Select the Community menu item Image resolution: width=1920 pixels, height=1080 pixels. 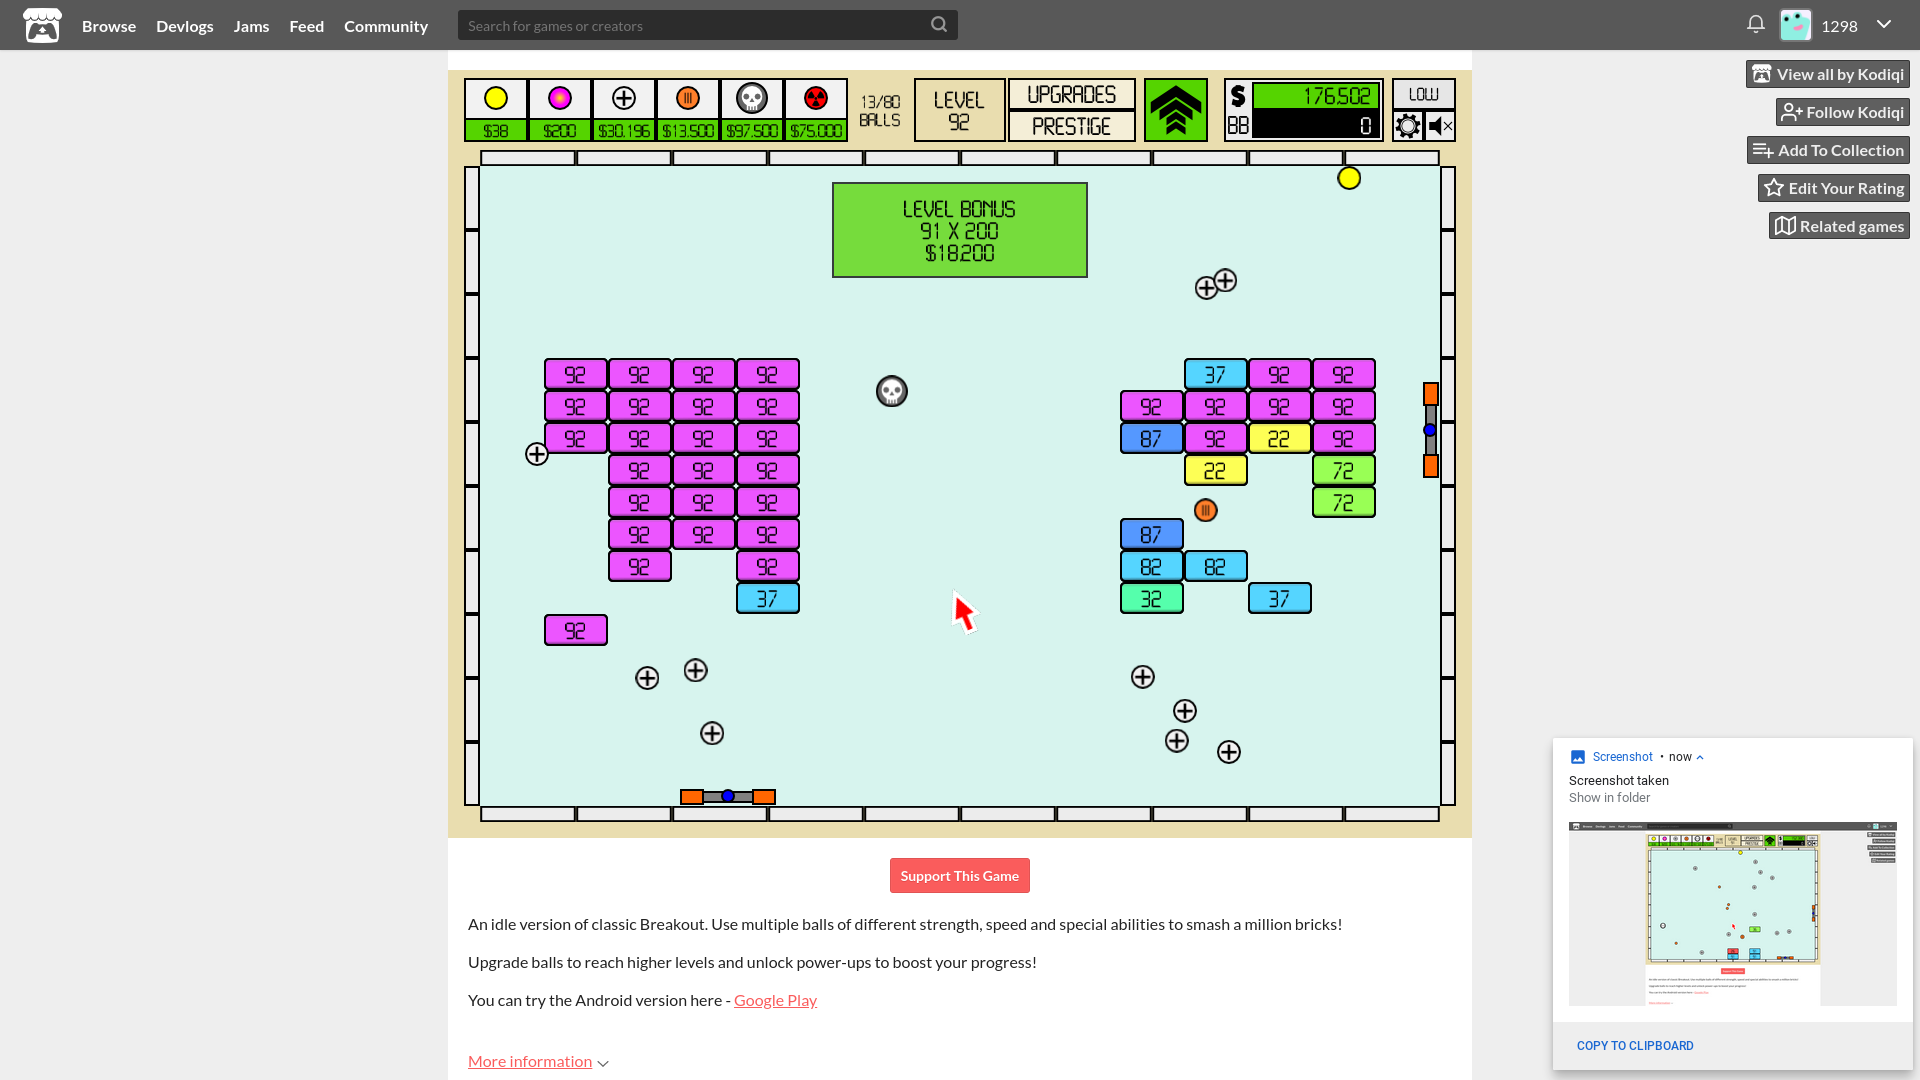pos(386,25)
